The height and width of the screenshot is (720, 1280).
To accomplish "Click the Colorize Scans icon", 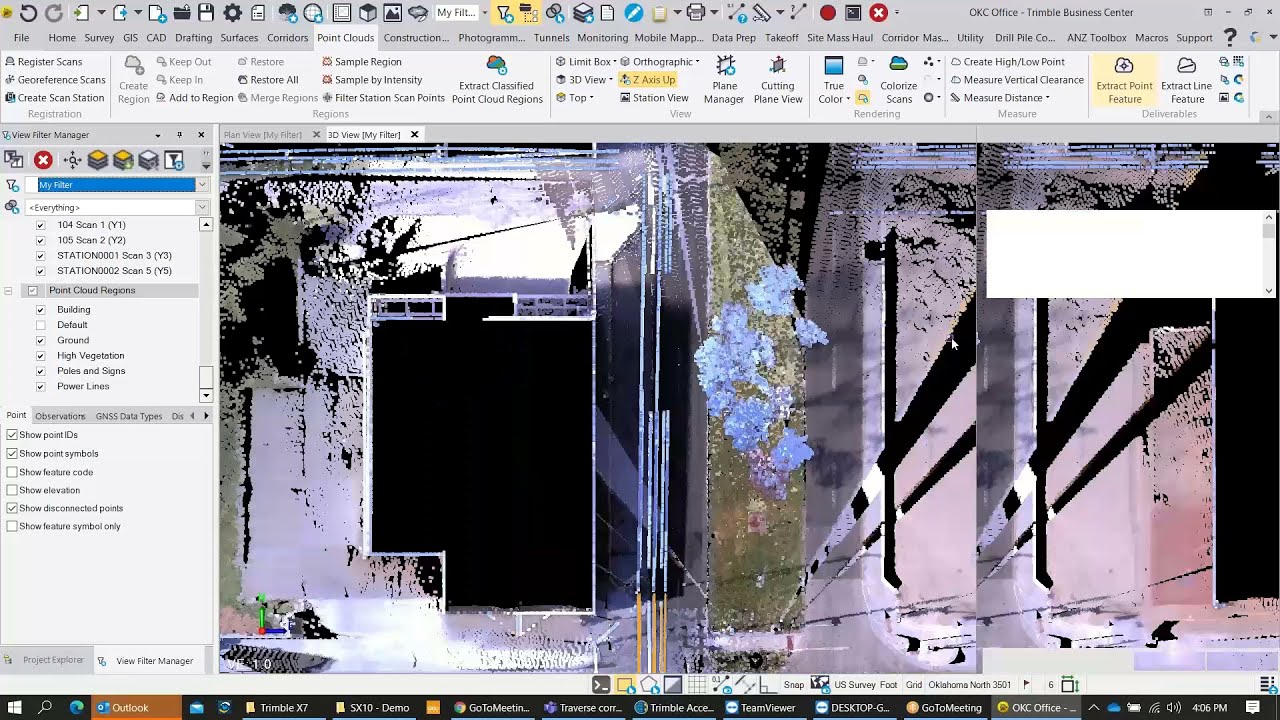I will pyautogui.click(x=899, y=79).
